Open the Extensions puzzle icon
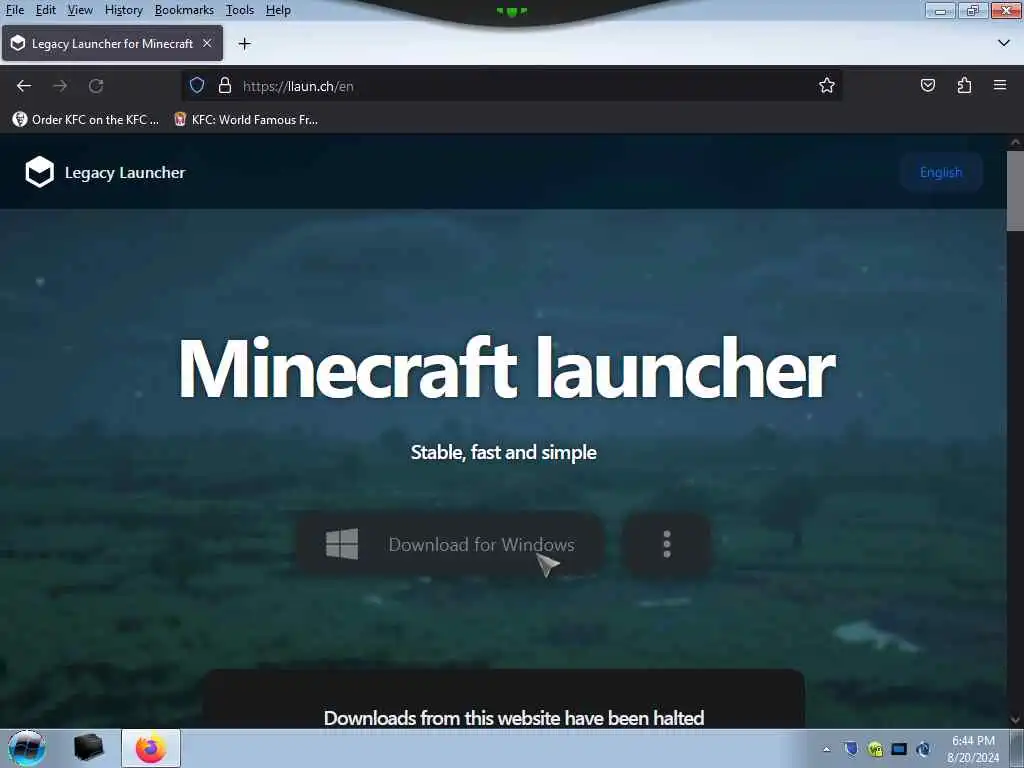The width and height of the screenshot is (1024, 768). point(964,86)
